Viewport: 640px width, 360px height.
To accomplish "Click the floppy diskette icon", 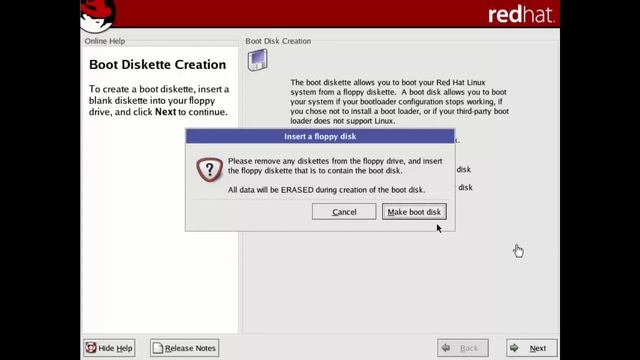I will [x=258, y=60].
